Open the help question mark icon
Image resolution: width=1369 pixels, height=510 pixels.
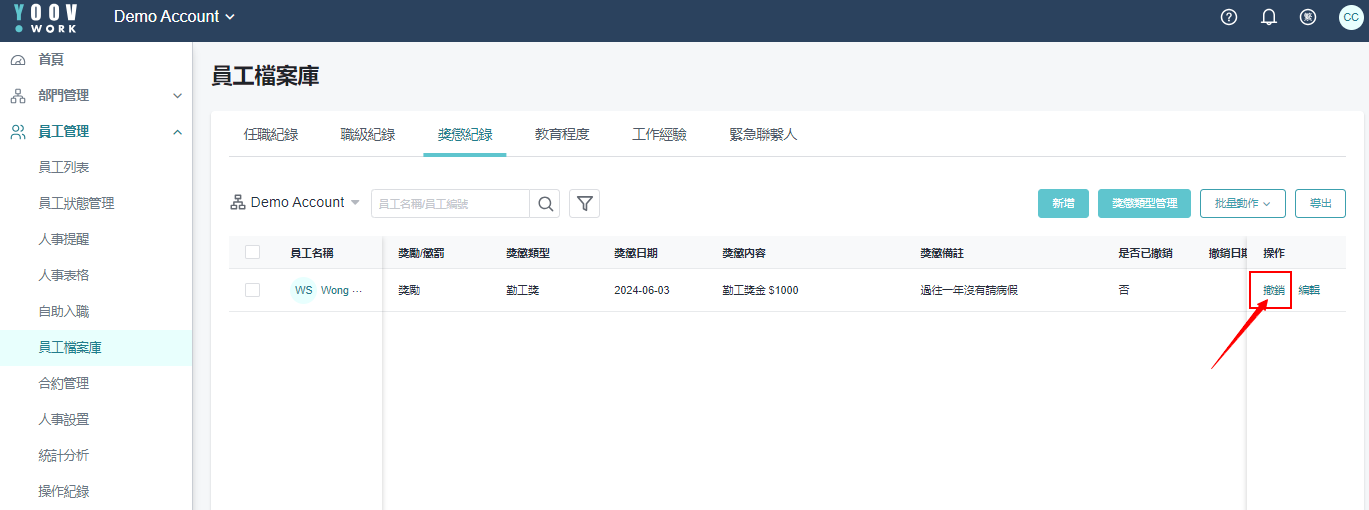(x=1229, y=17)
